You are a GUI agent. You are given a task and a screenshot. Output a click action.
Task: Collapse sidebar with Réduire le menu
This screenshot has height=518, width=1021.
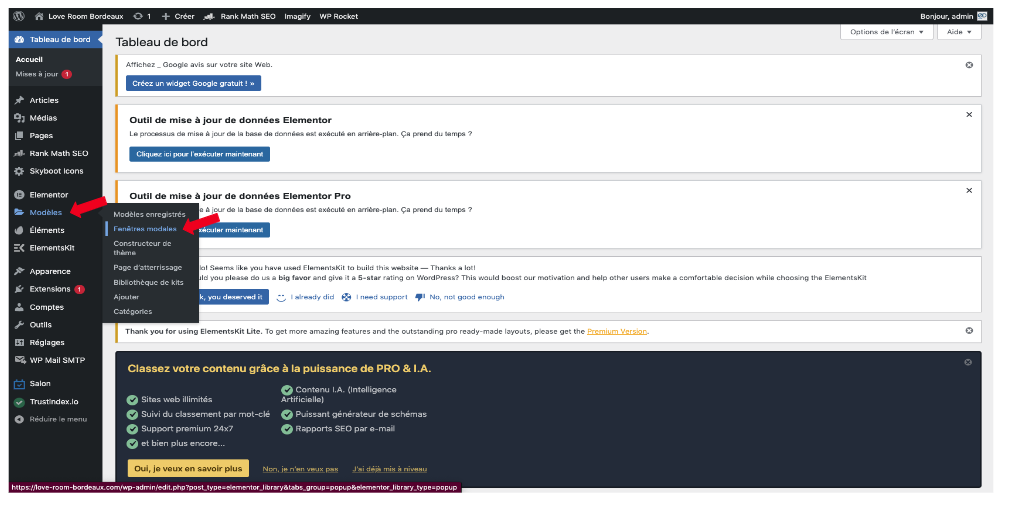56,419
